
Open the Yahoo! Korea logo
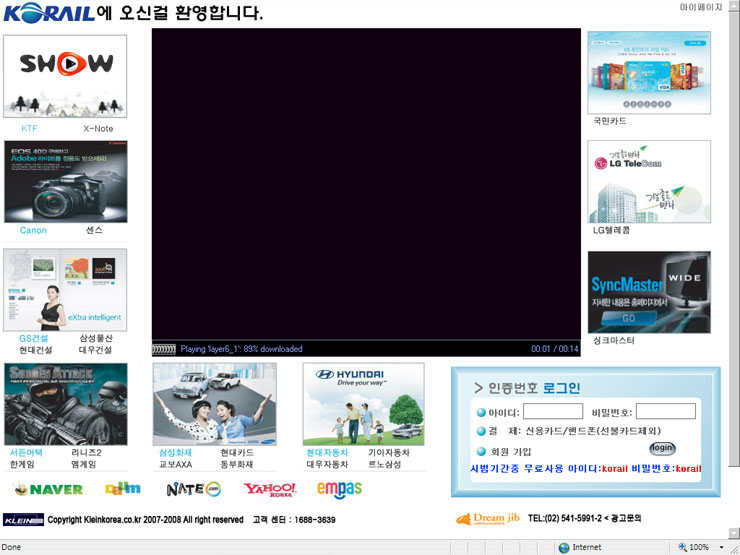269,489
